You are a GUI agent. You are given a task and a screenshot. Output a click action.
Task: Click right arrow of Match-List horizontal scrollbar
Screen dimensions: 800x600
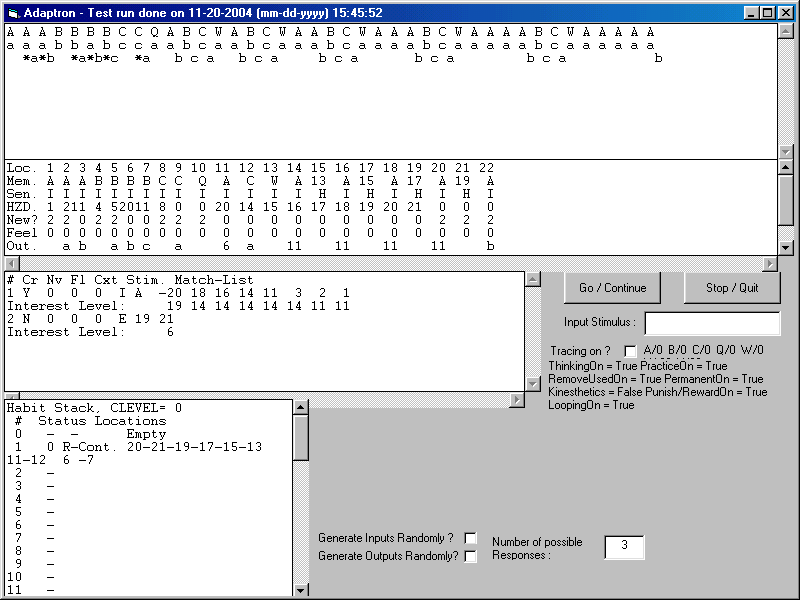pyautogui.click(x=517, y=400)
